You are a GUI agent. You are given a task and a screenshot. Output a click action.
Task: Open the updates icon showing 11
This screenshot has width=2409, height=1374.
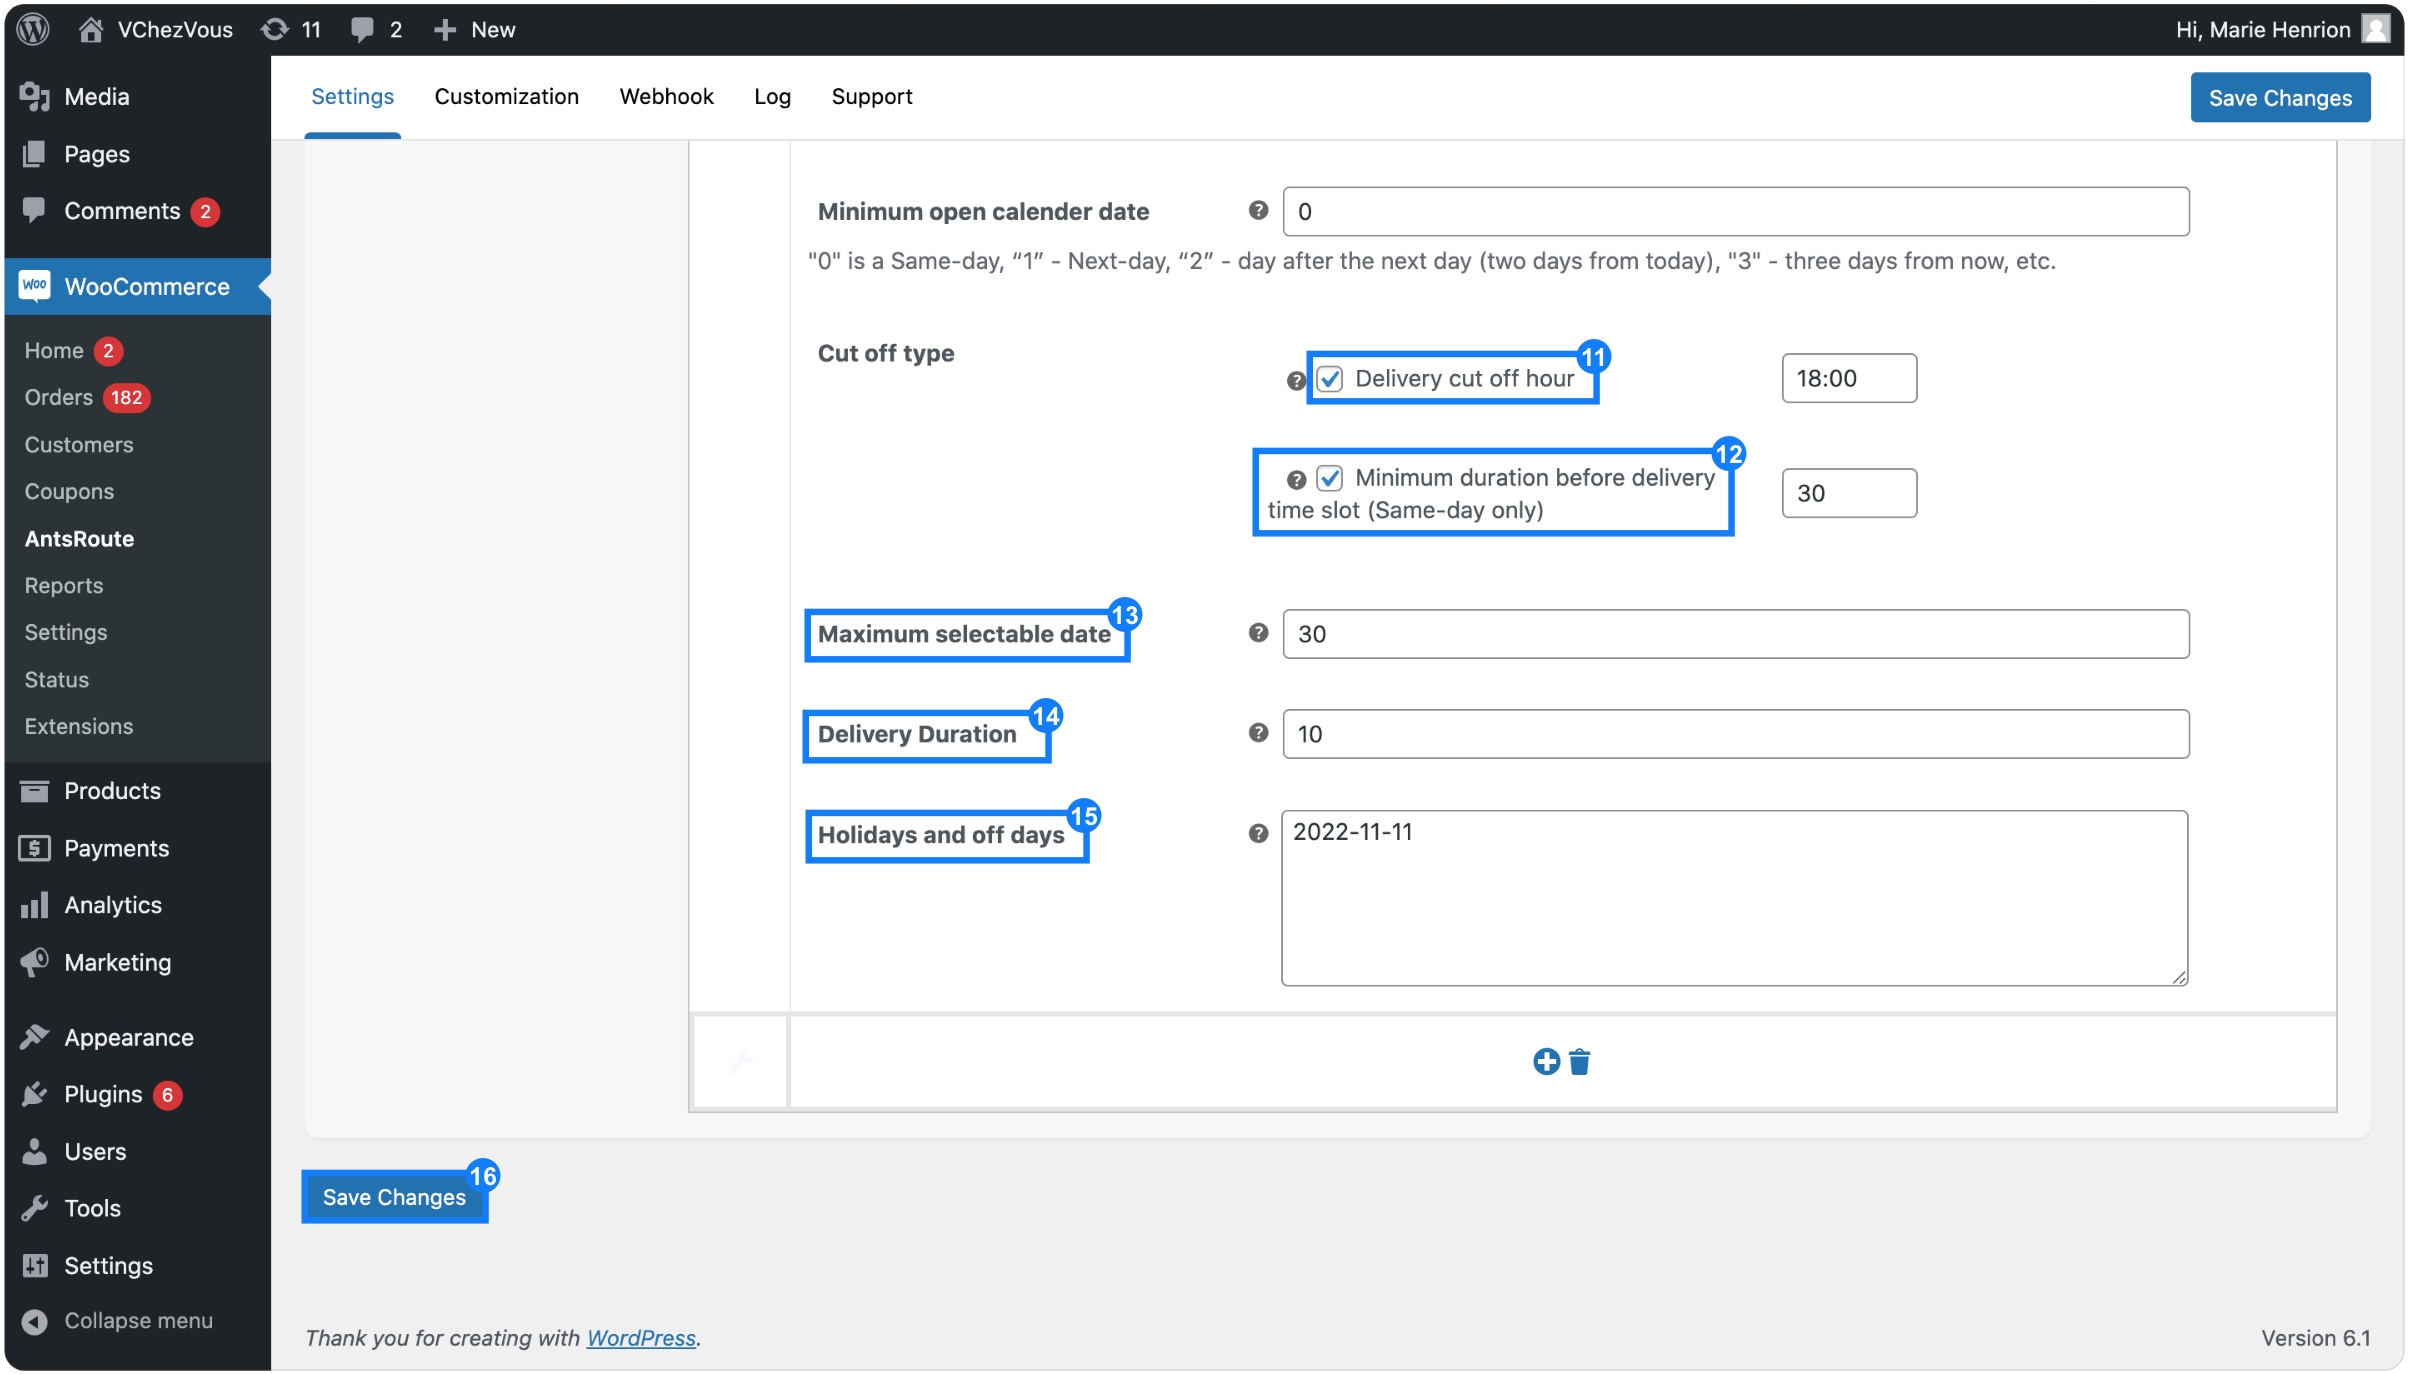point(274,29)
